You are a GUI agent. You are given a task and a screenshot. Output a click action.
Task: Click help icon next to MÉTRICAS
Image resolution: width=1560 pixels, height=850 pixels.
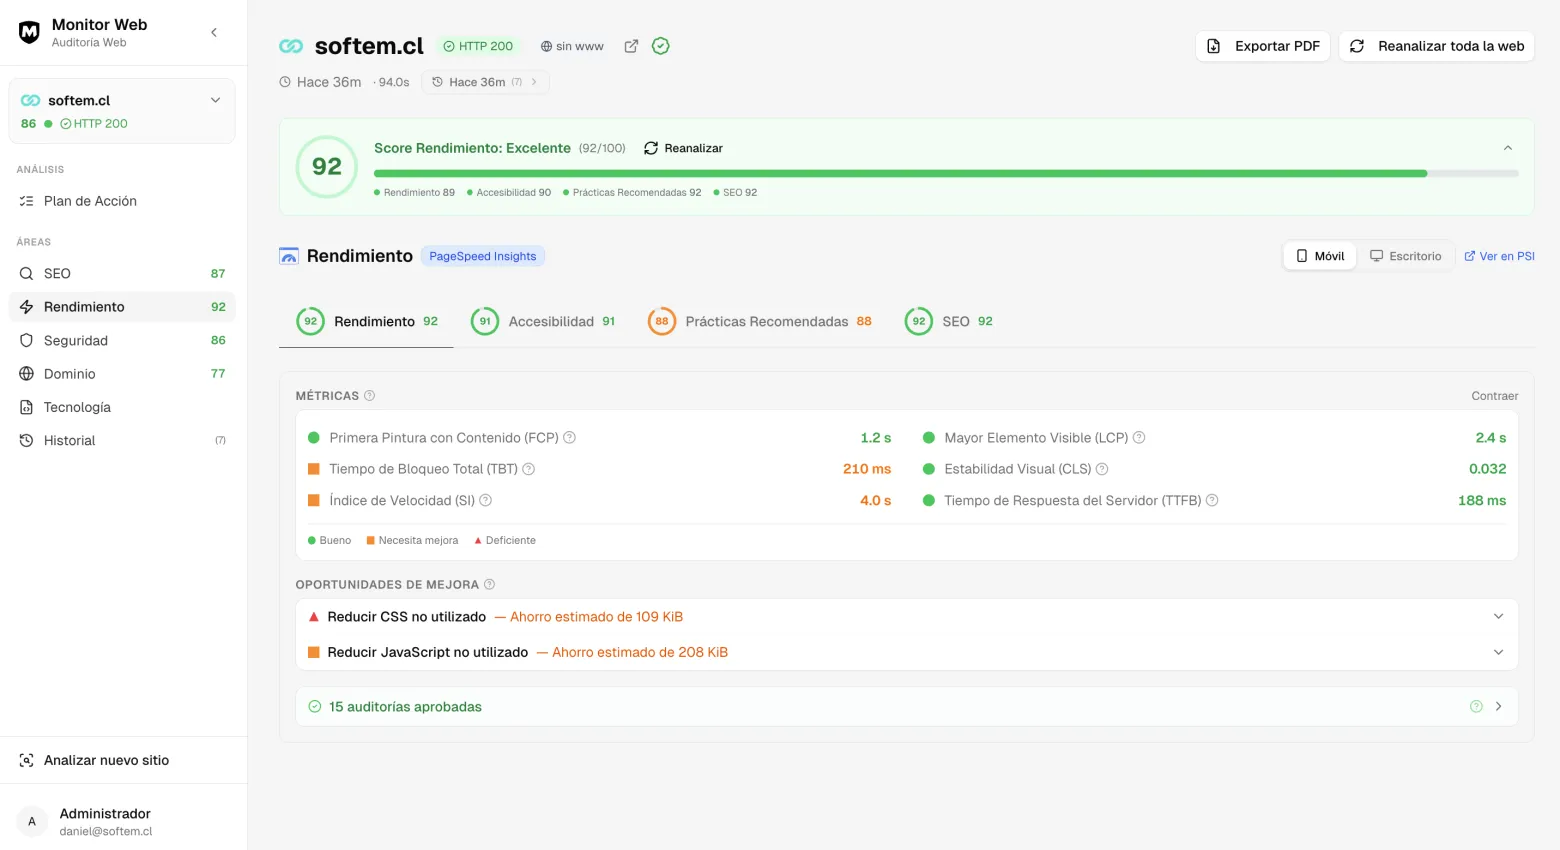pyautogui.click(x=369, y=396)
